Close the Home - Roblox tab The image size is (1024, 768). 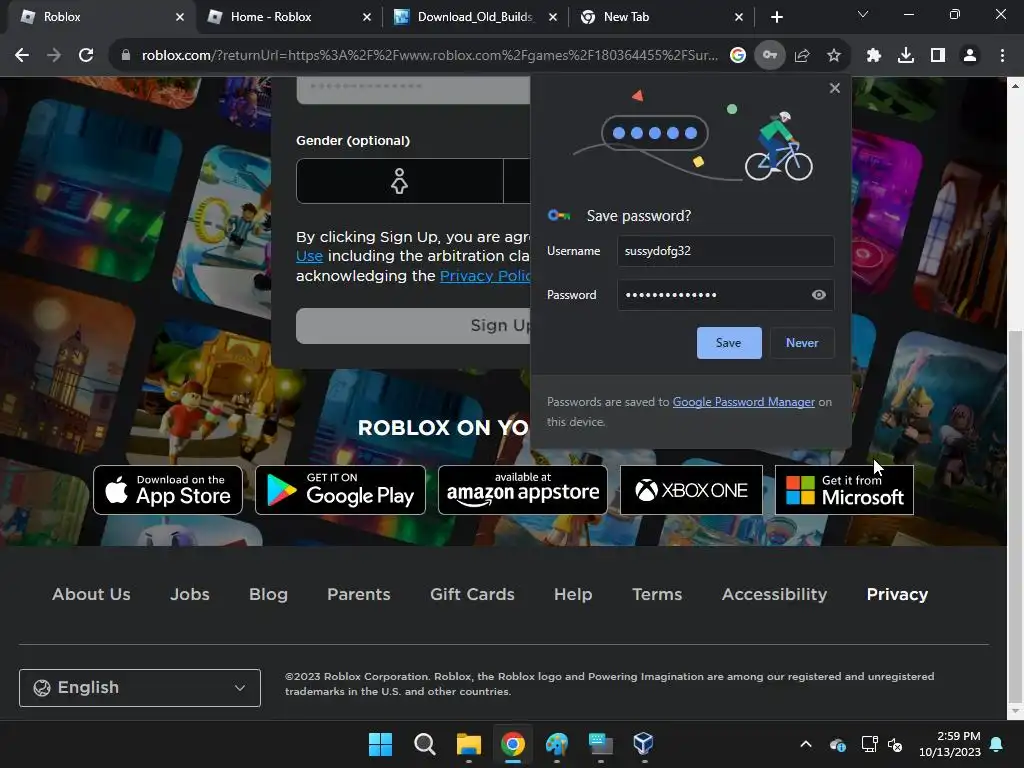(x=367, y=17)
